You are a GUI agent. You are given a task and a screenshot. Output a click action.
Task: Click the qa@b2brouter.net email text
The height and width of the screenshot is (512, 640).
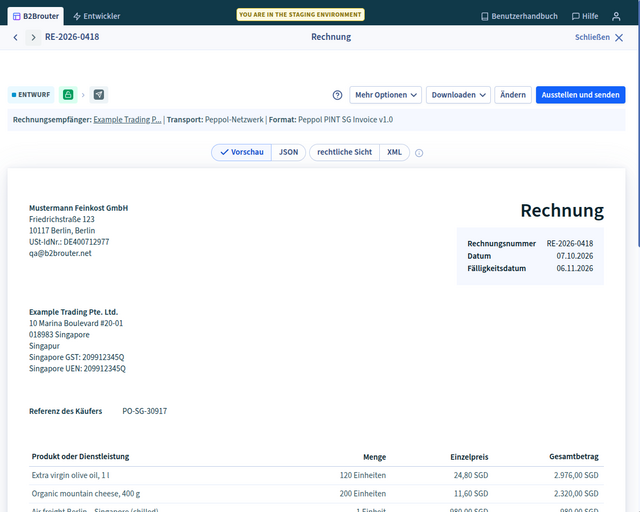coord(60,253)
